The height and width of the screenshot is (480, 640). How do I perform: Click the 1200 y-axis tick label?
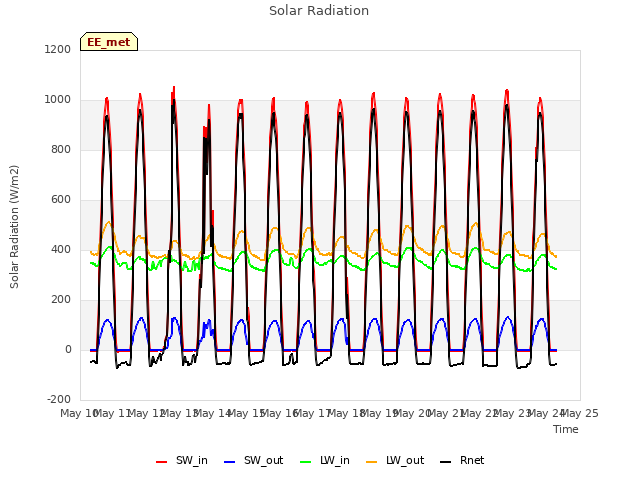pos(58,49)
